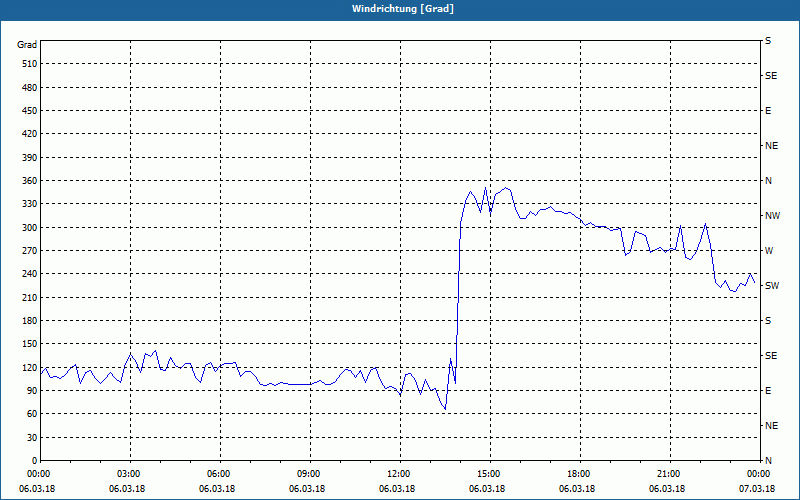Screen dimensions: 800x500
Task: Click the '15:00' time axis label
Action: (x=489, y=474)
